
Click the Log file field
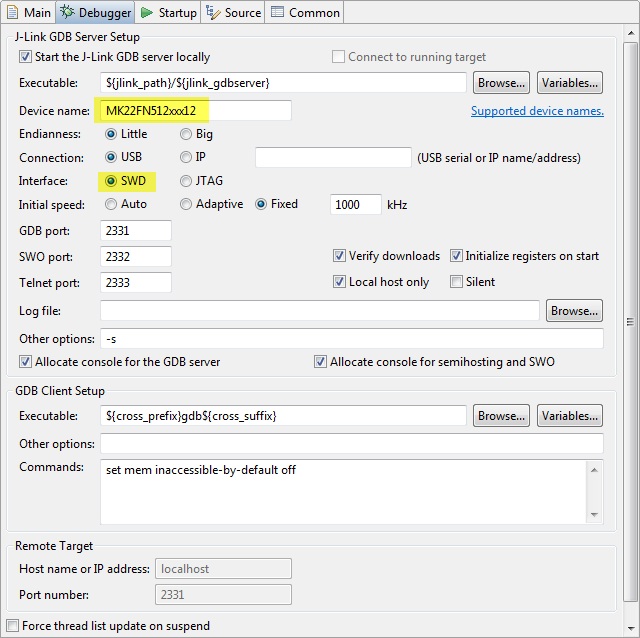coord(320,311)
